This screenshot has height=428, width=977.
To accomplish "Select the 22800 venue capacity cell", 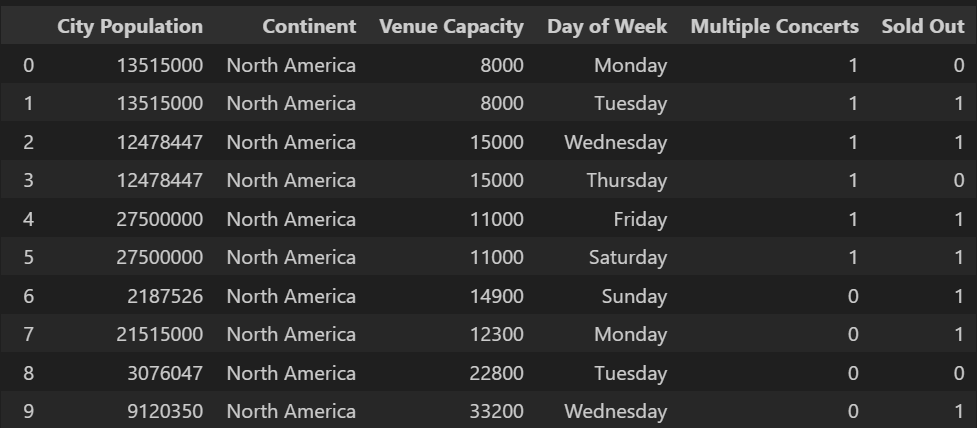I will click(x=497, y=373).
